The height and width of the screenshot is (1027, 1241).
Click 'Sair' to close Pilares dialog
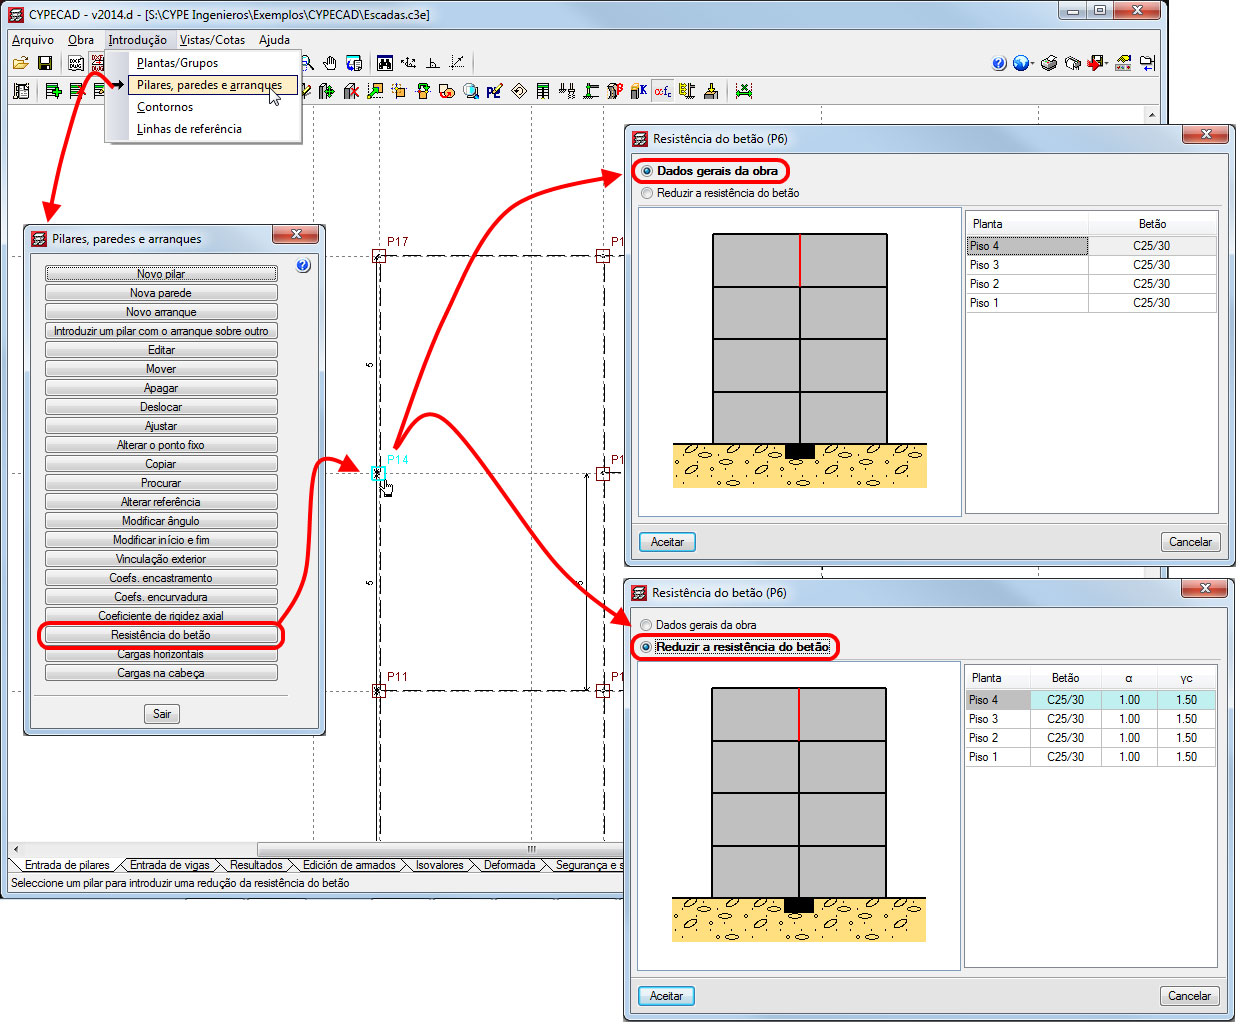pyautogui.click(x=162, y=714)
